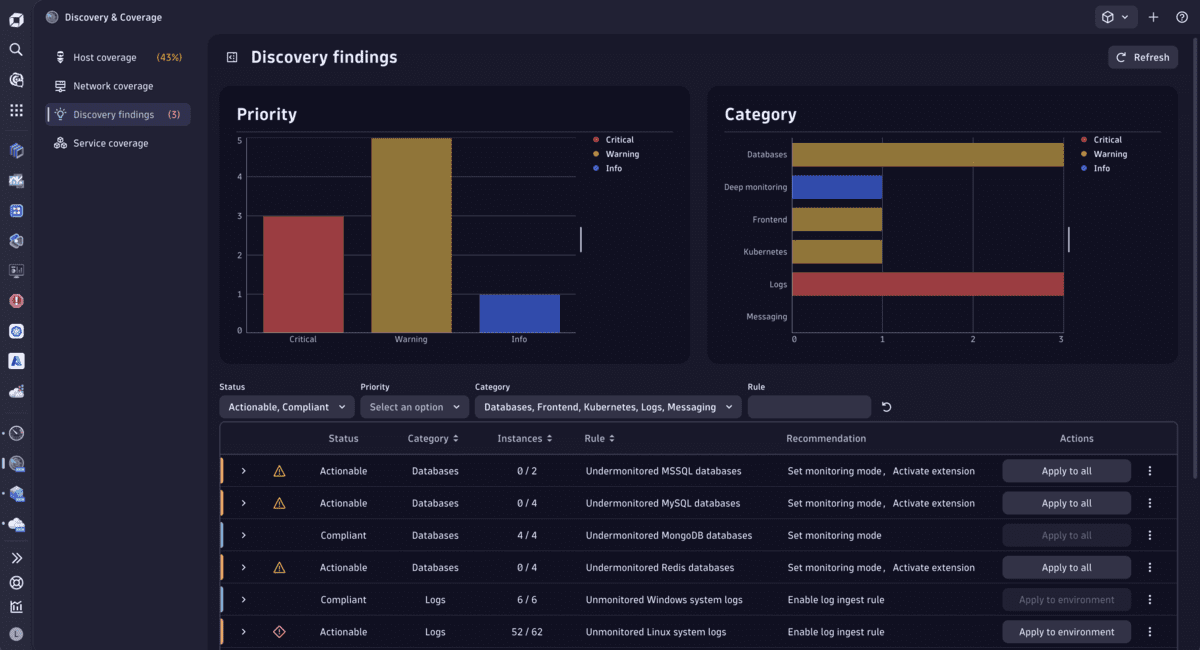Open the environment selector dropdown in top bar

pos(1116,17)
